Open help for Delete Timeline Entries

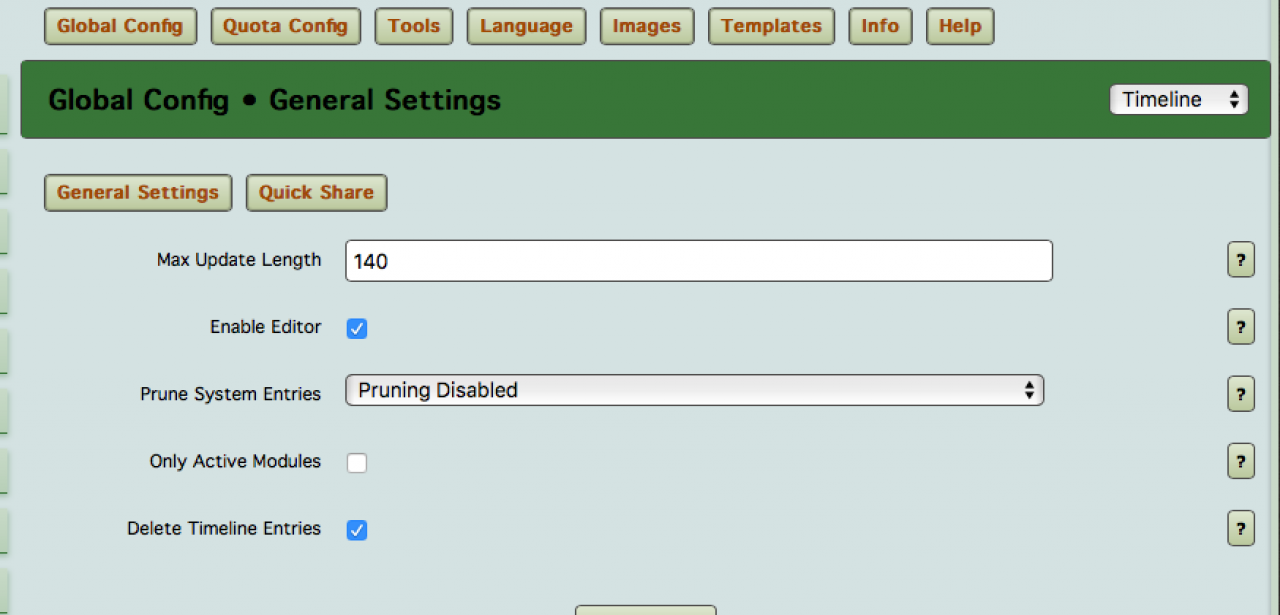(x=1240, y=528)
